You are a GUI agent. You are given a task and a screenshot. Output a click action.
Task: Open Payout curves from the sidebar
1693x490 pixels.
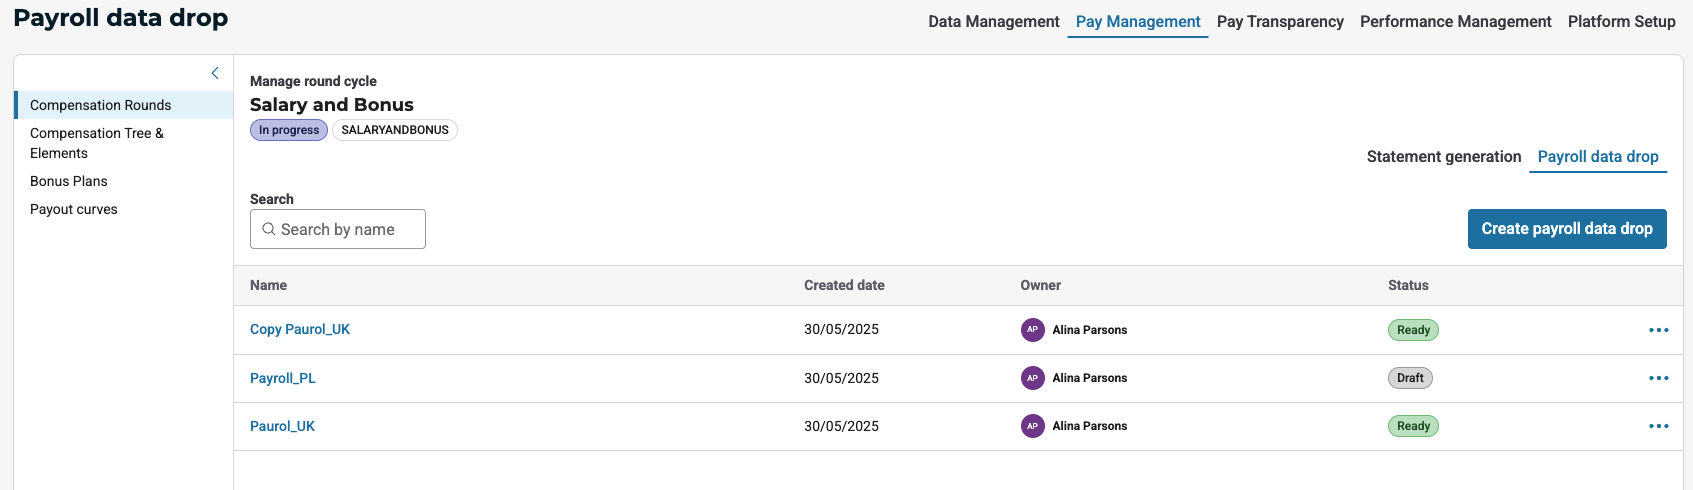point(74,209)
